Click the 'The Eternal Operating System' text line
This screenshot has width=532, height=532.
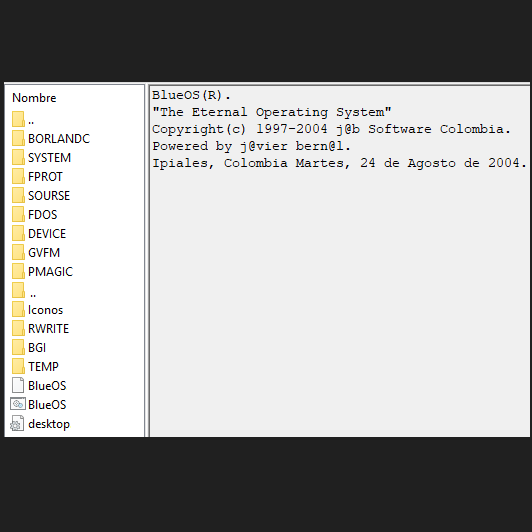coord(272,112)
